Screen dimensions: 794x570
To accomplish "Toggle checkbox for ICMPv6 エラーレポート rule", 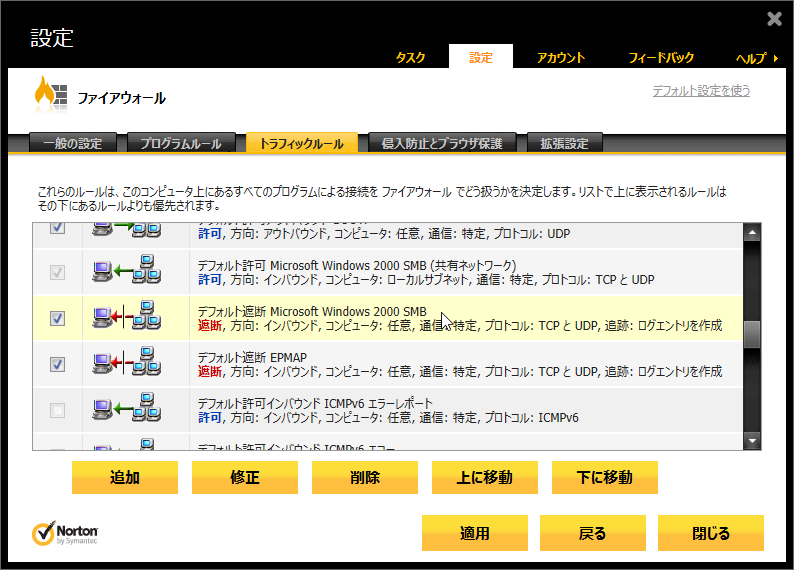I will click(x=58, y=410).
